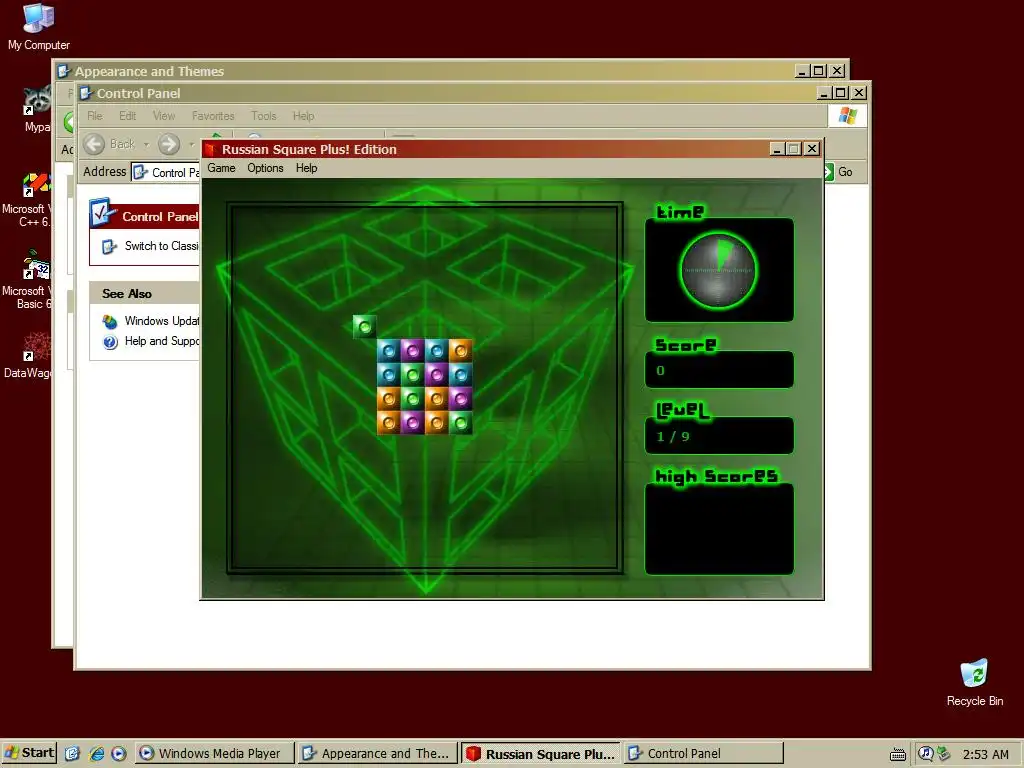Viewport: 1024px width, 768px height.
Task: Click the green tray icon beside the clock
Action: click(x=944, y=754)
